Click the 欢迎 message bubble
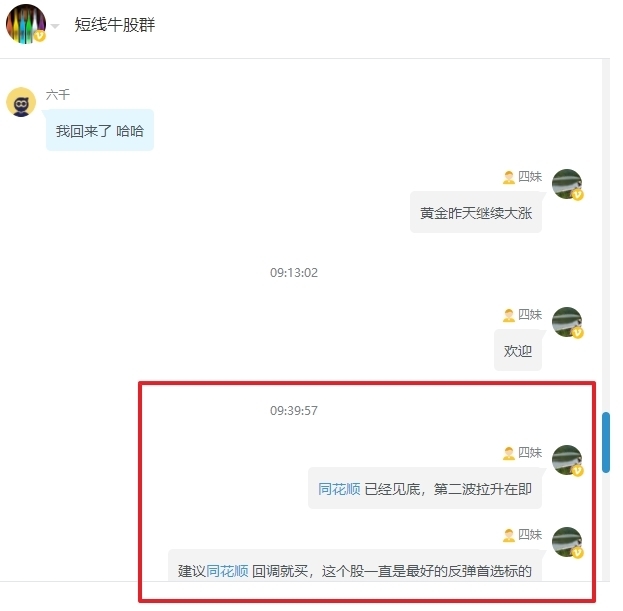Image resolution: width=623 pixels, height=611 pixels. [x=518, y=350]
